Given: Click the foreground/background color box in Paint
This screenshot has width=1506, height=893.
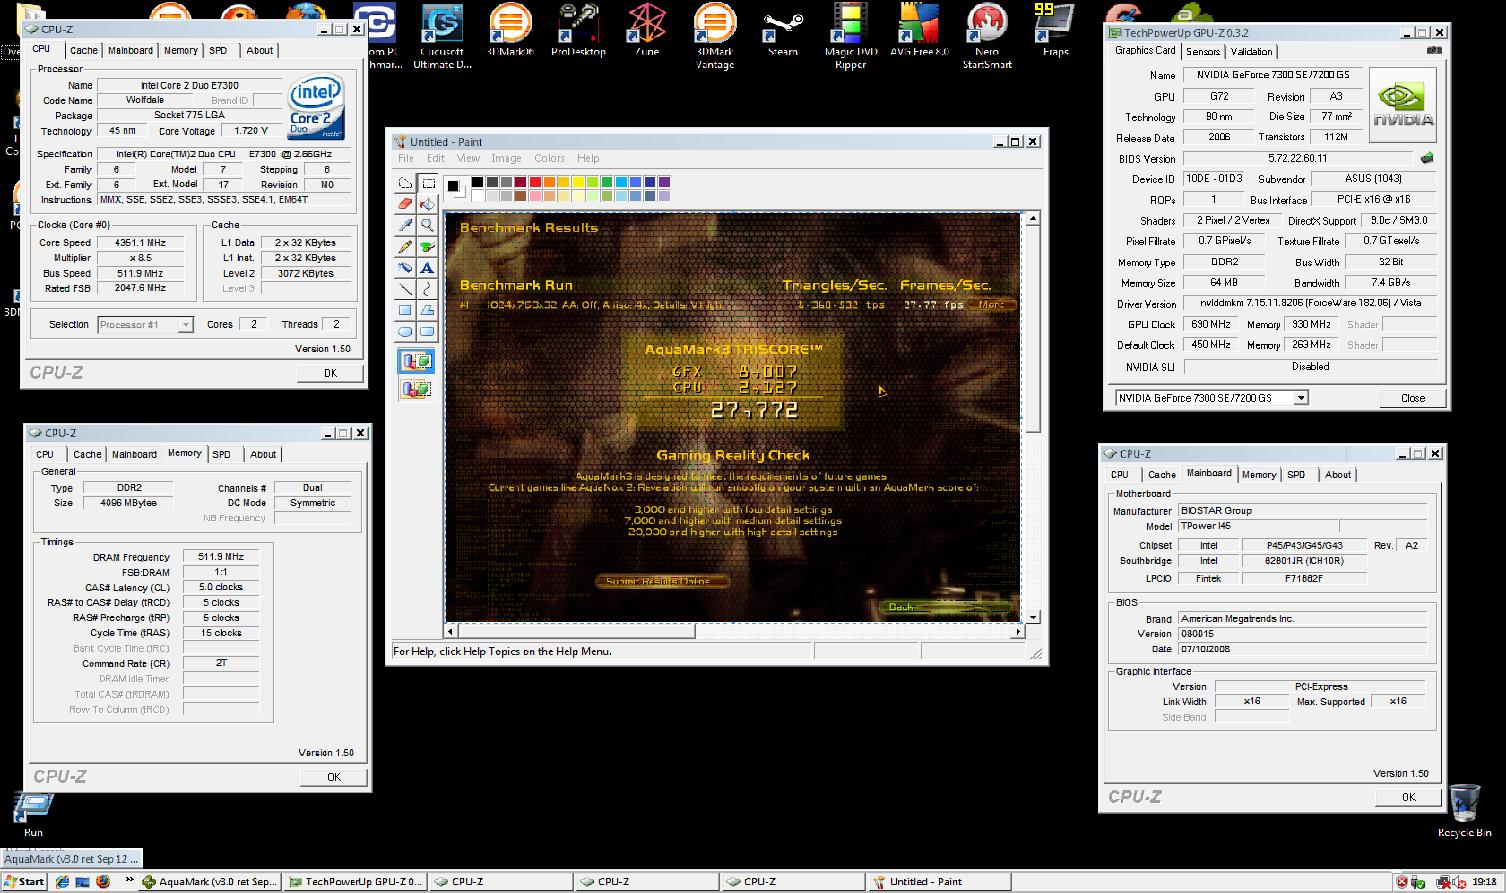Looking at the screenshot, I should coord(456,188).
